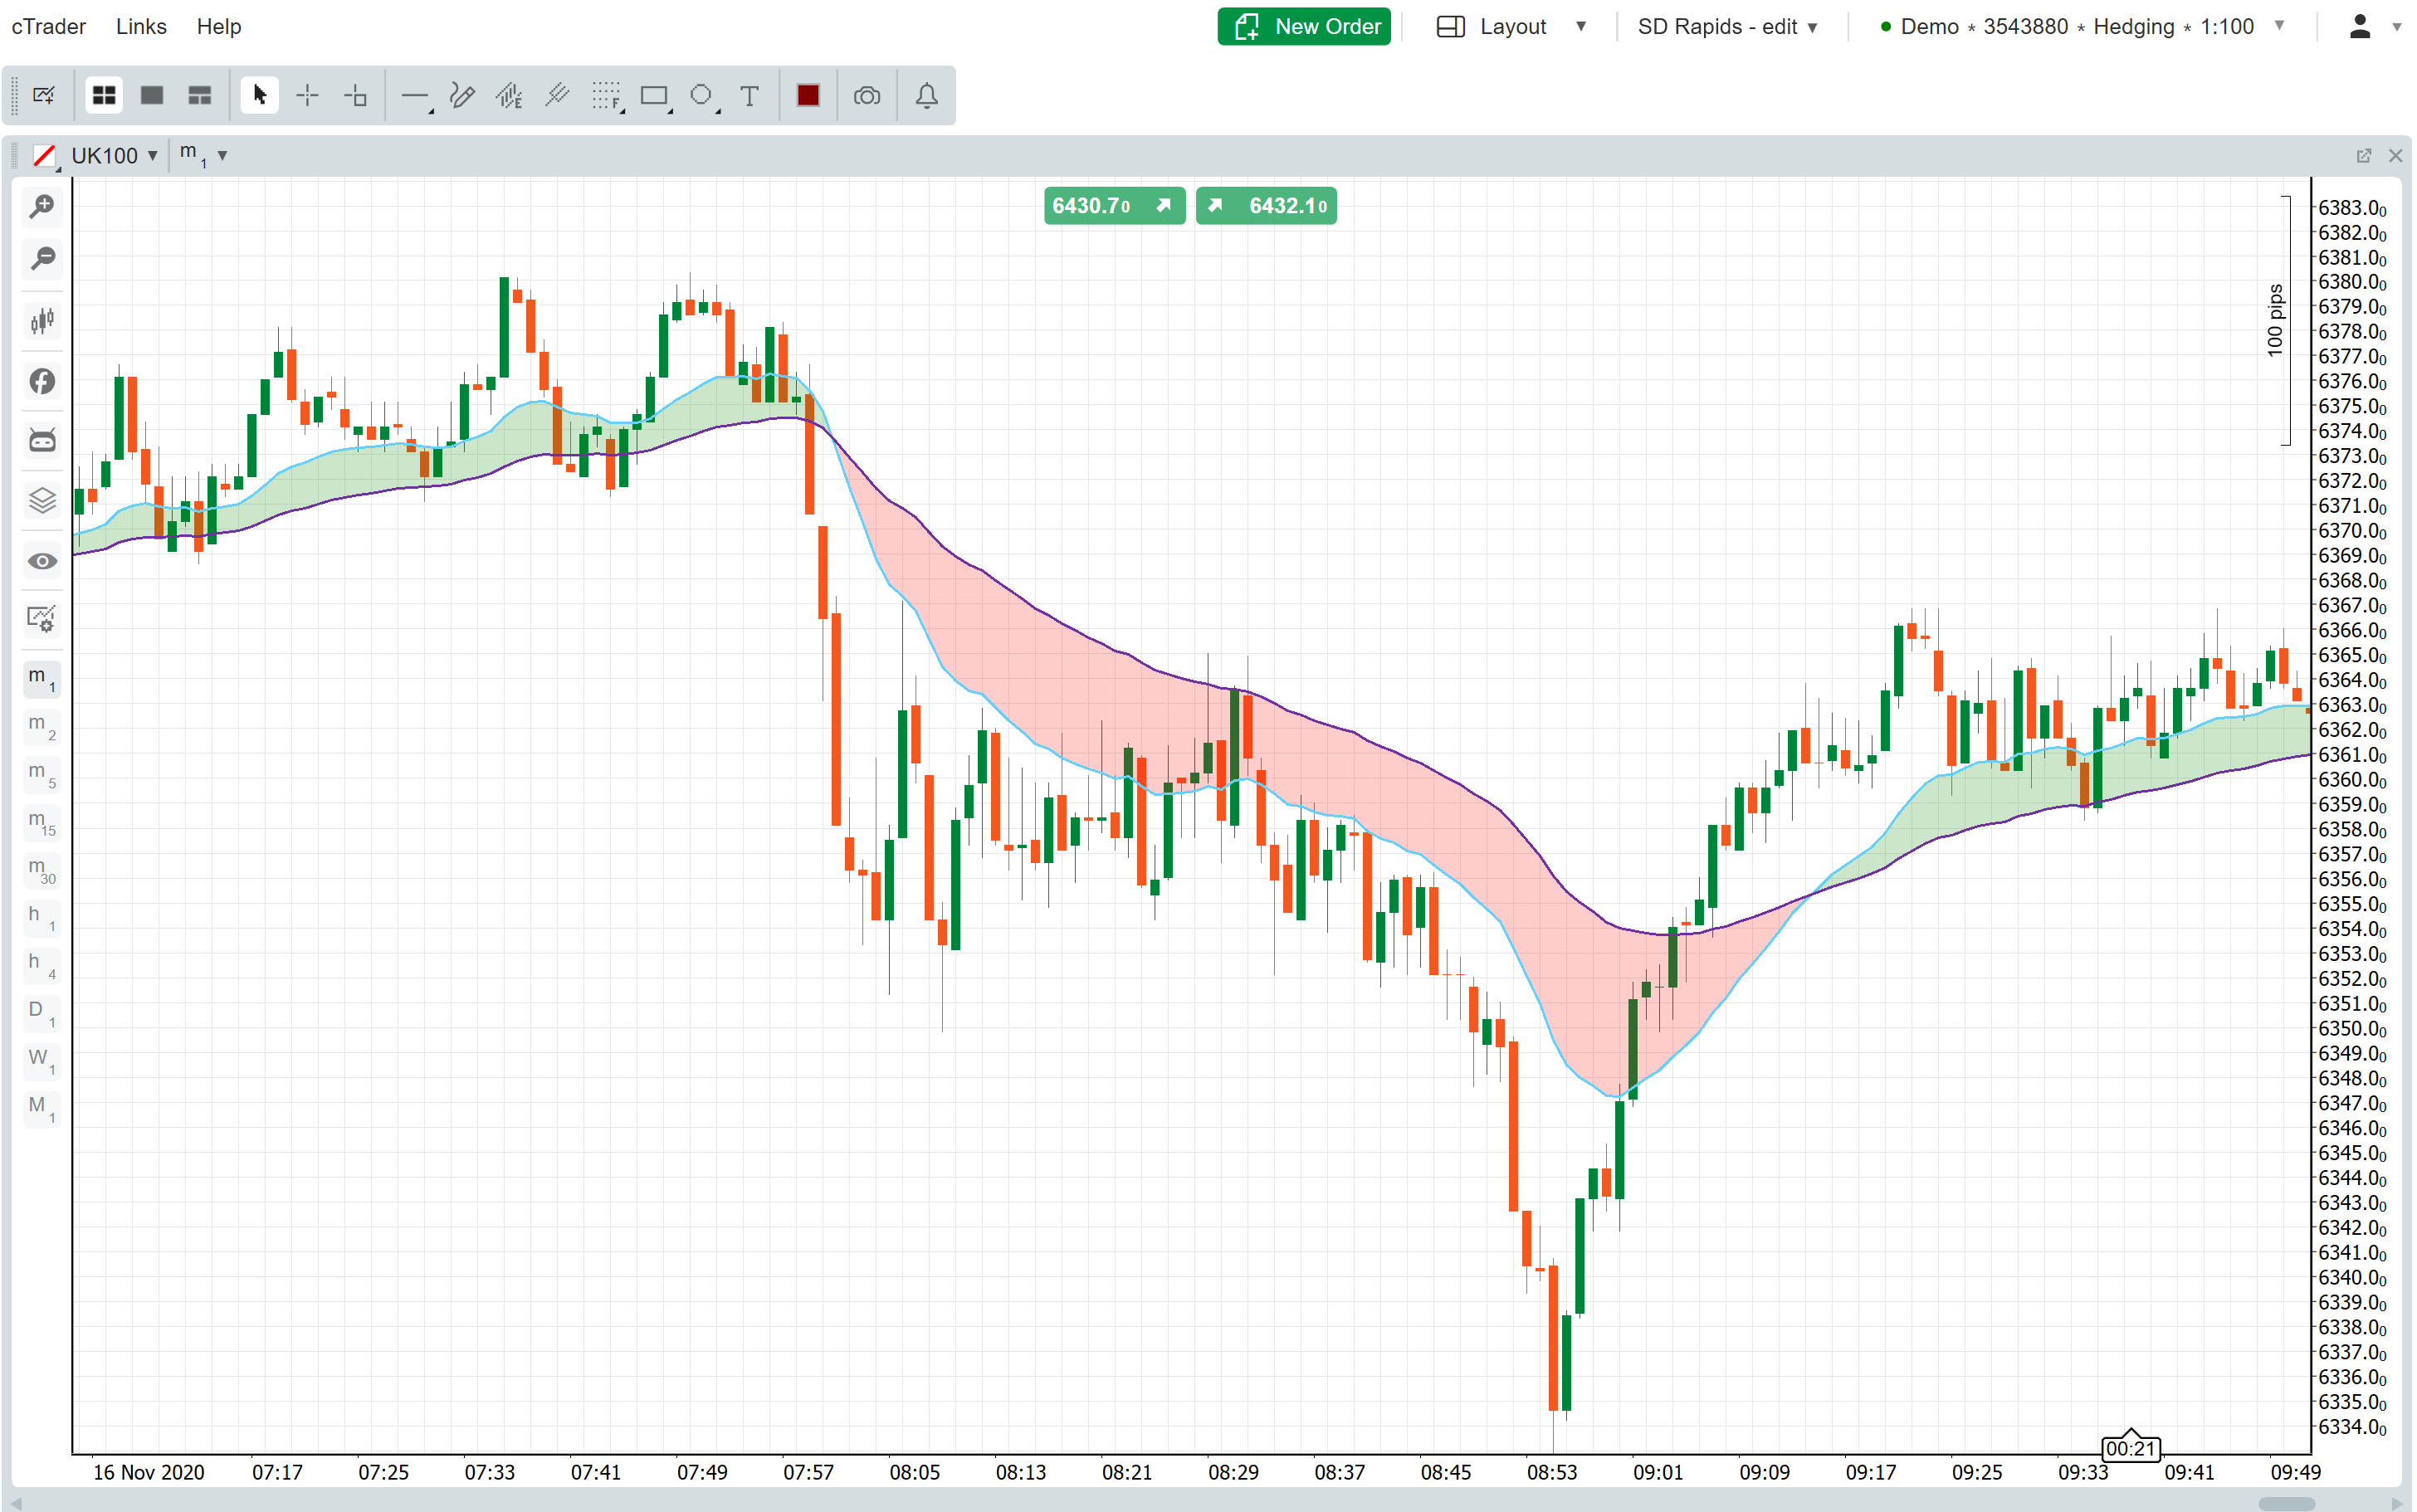The width and height of the screenshot is (2417, 1512).
Task: Open chart settings gear icon
Action: pos(42,620)
